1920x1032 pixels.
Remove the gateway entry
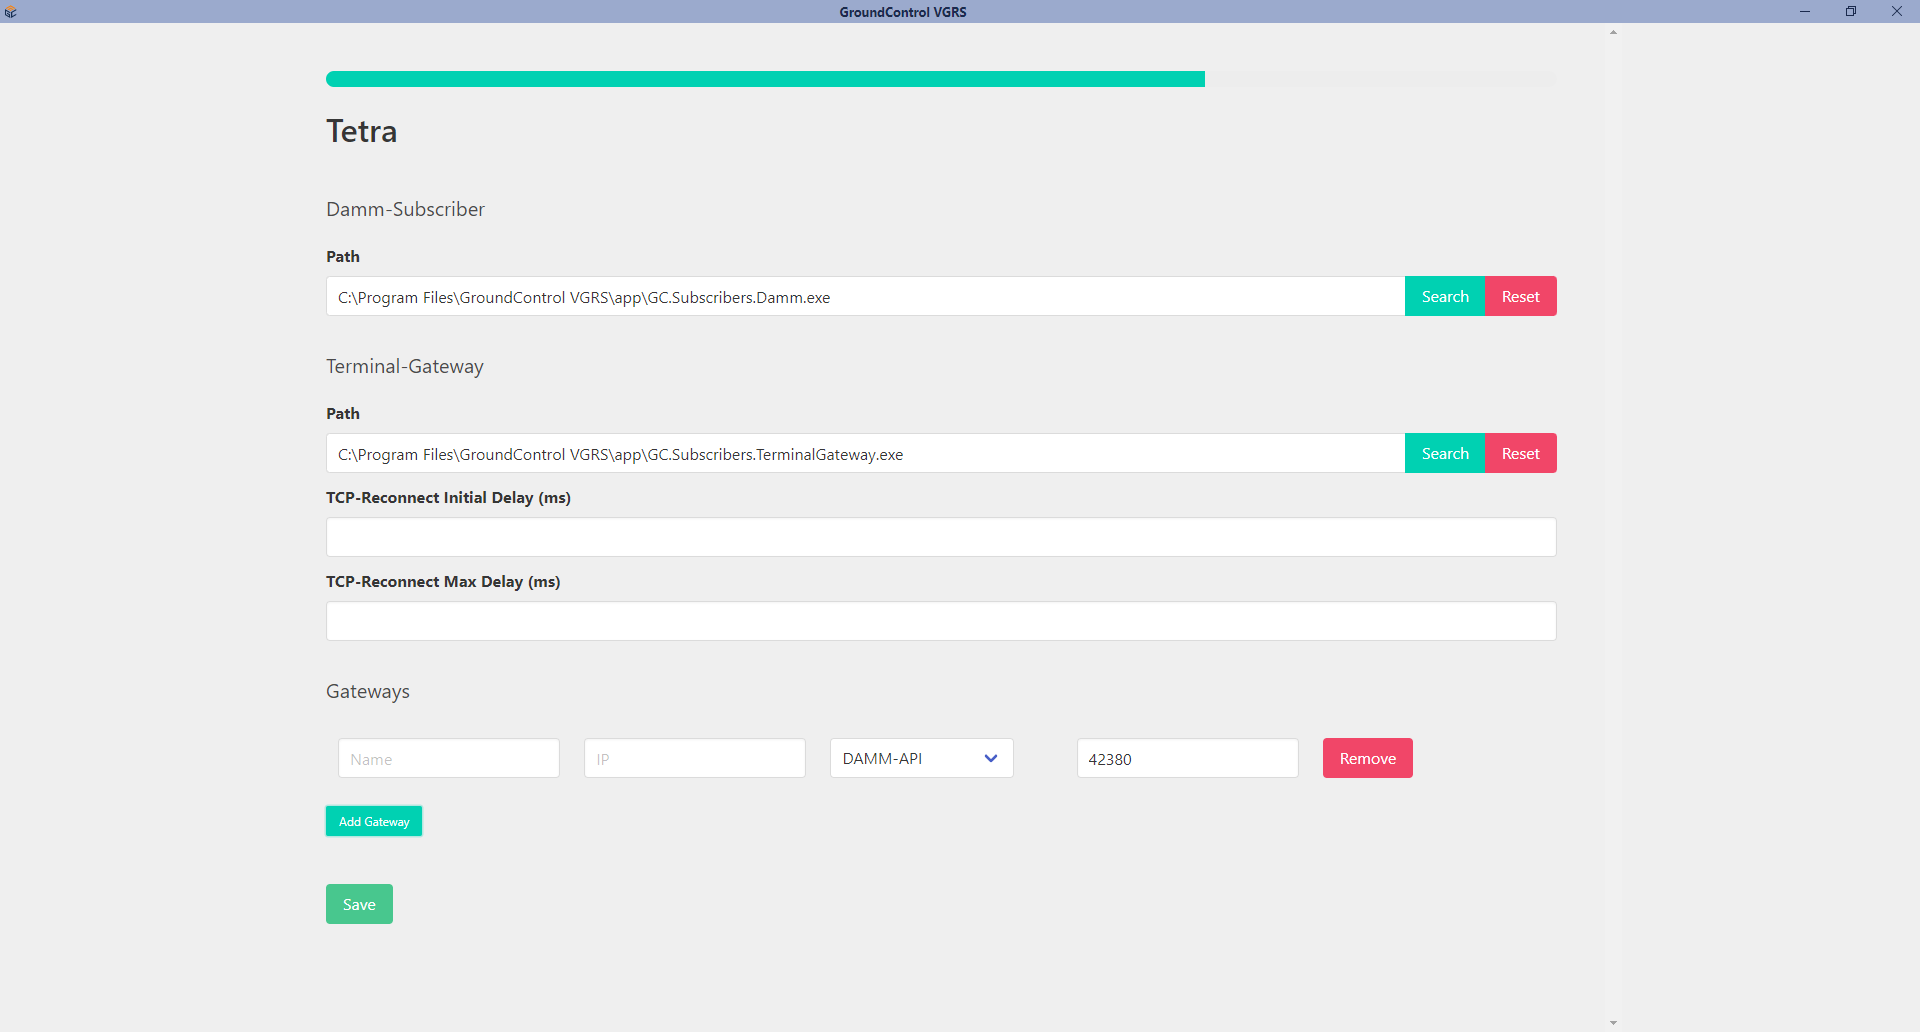(1367, 759)
